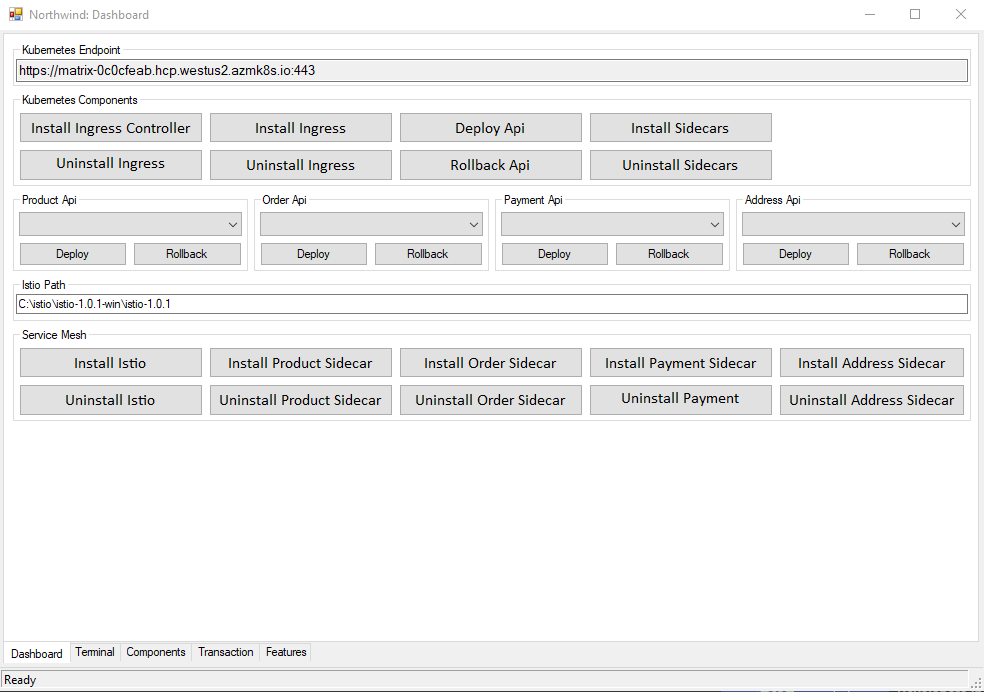This screenshot has width=984, height=692.
Task: Click Rollback in the Order Api group
Action: click(429, 254)
